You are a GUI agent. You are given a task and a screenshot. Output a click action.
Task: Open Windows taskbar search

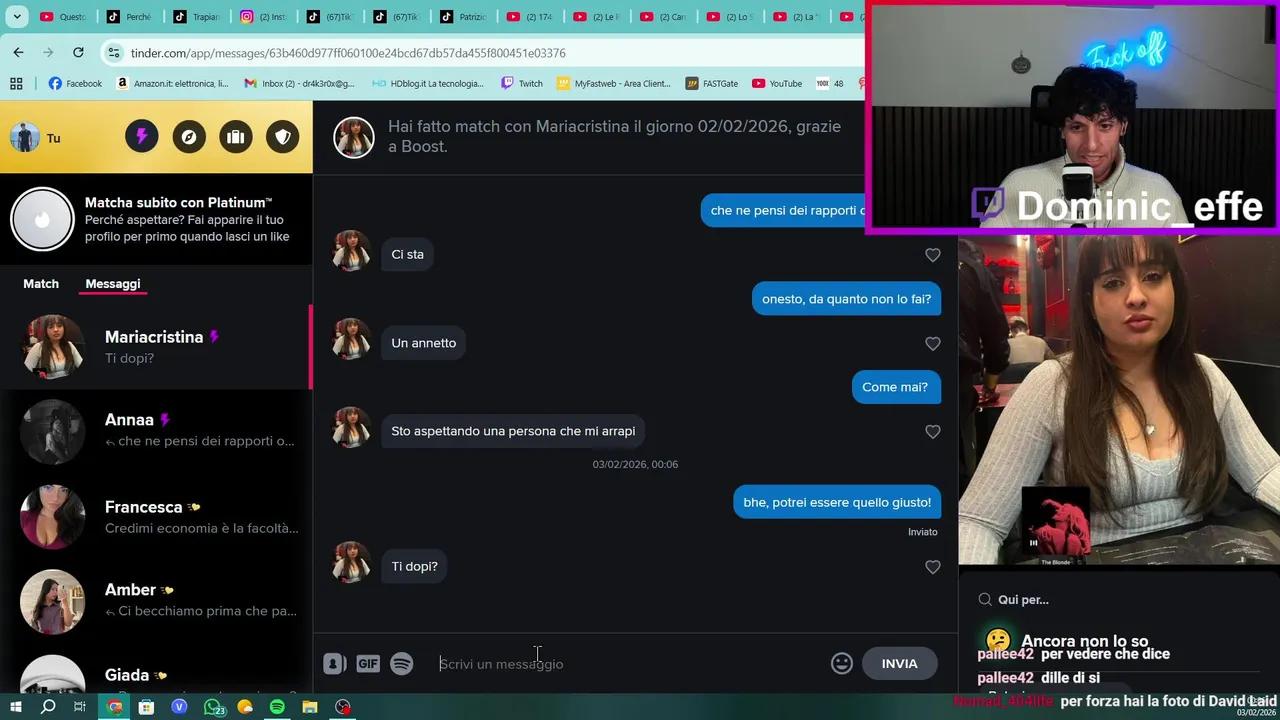(48, 707)
